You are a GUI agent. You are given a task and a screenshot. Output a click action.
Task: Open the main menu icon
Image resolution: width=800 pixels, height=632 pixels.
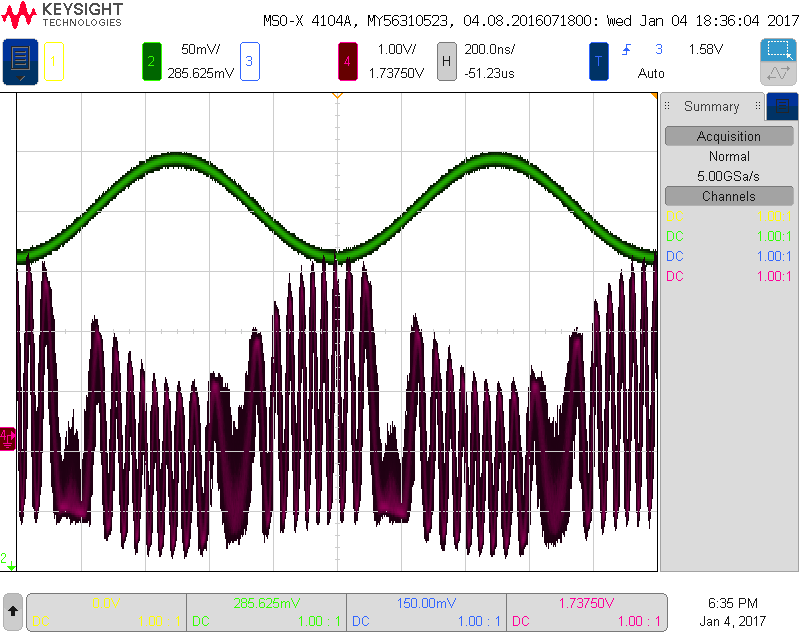pyautogui.click(x=20, y=62)
